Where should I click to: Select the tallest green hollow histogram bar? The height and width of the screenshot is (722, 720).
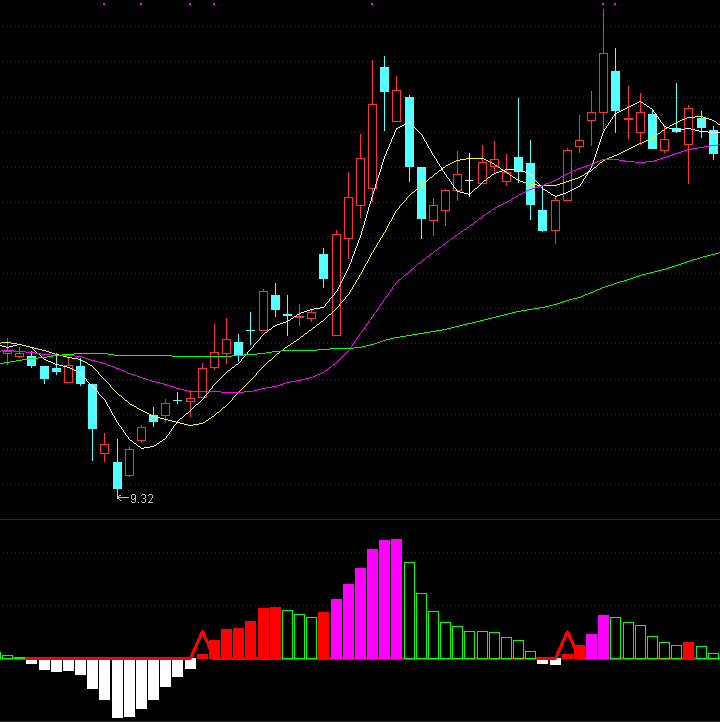pyautogui.click(x=409, y=611)
